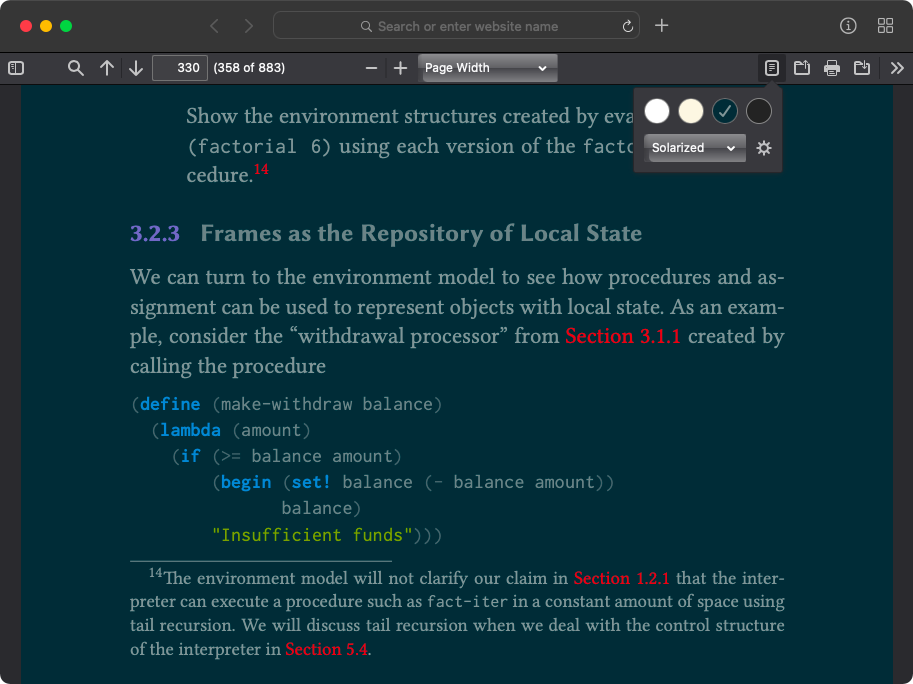
Task: Click the lambda keyword in code
Action: [190, 430]
